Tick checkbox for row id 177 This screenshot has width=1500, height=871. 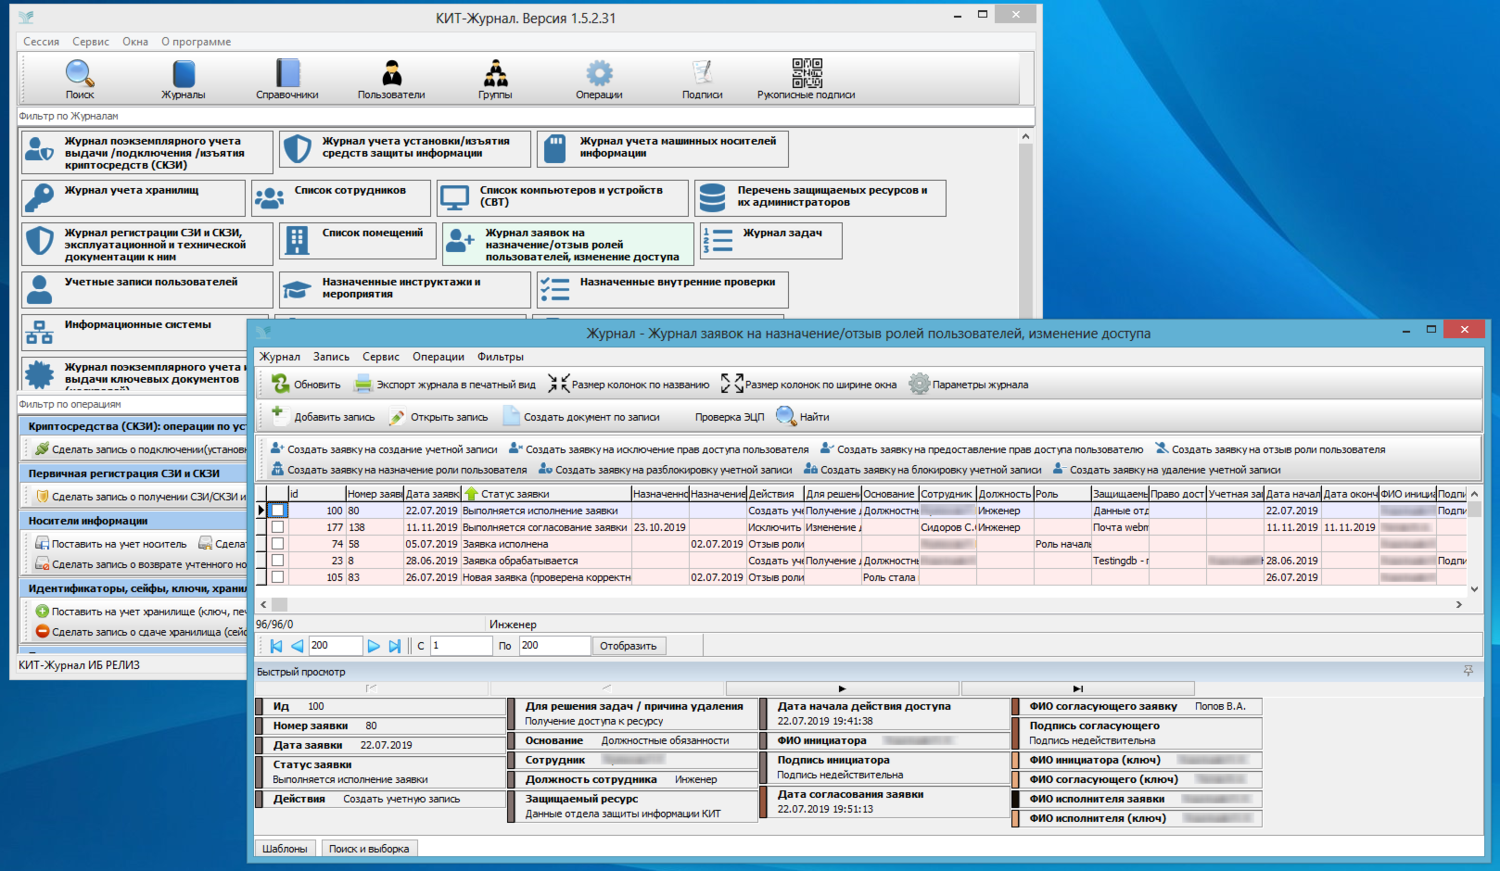278,527
